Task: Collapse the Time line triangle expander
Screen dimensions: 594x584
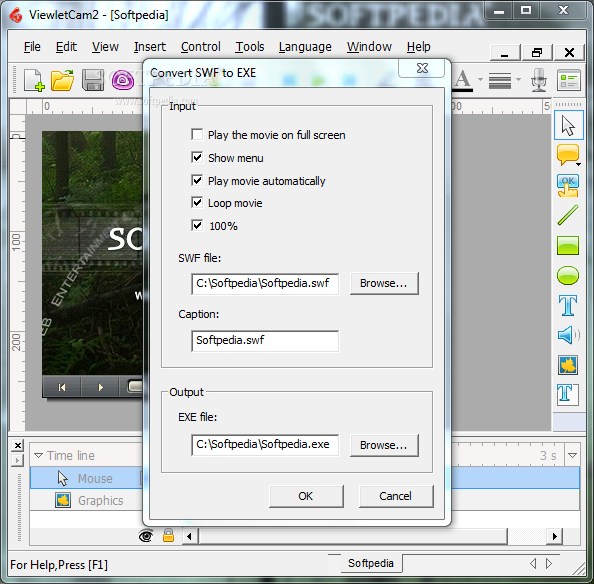Action: point(38,455)
